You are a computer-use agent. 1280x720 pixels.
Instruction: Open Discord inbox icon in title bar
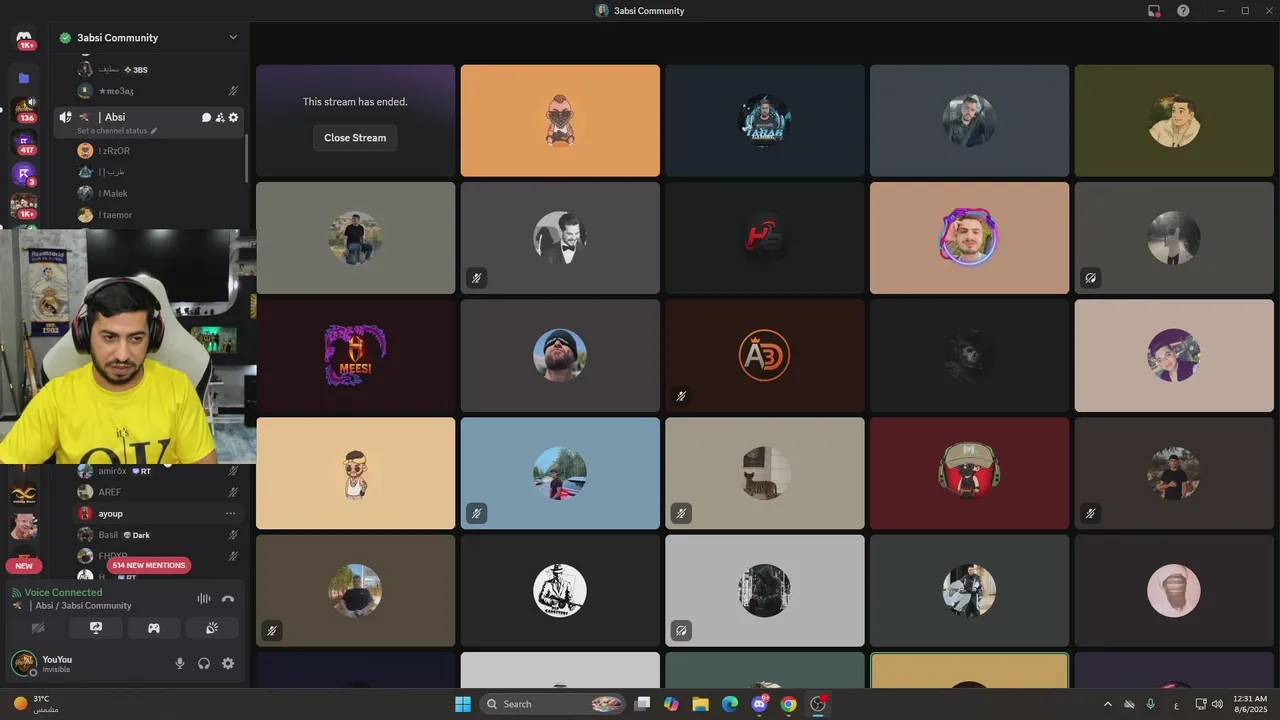tap(1154, 10)
